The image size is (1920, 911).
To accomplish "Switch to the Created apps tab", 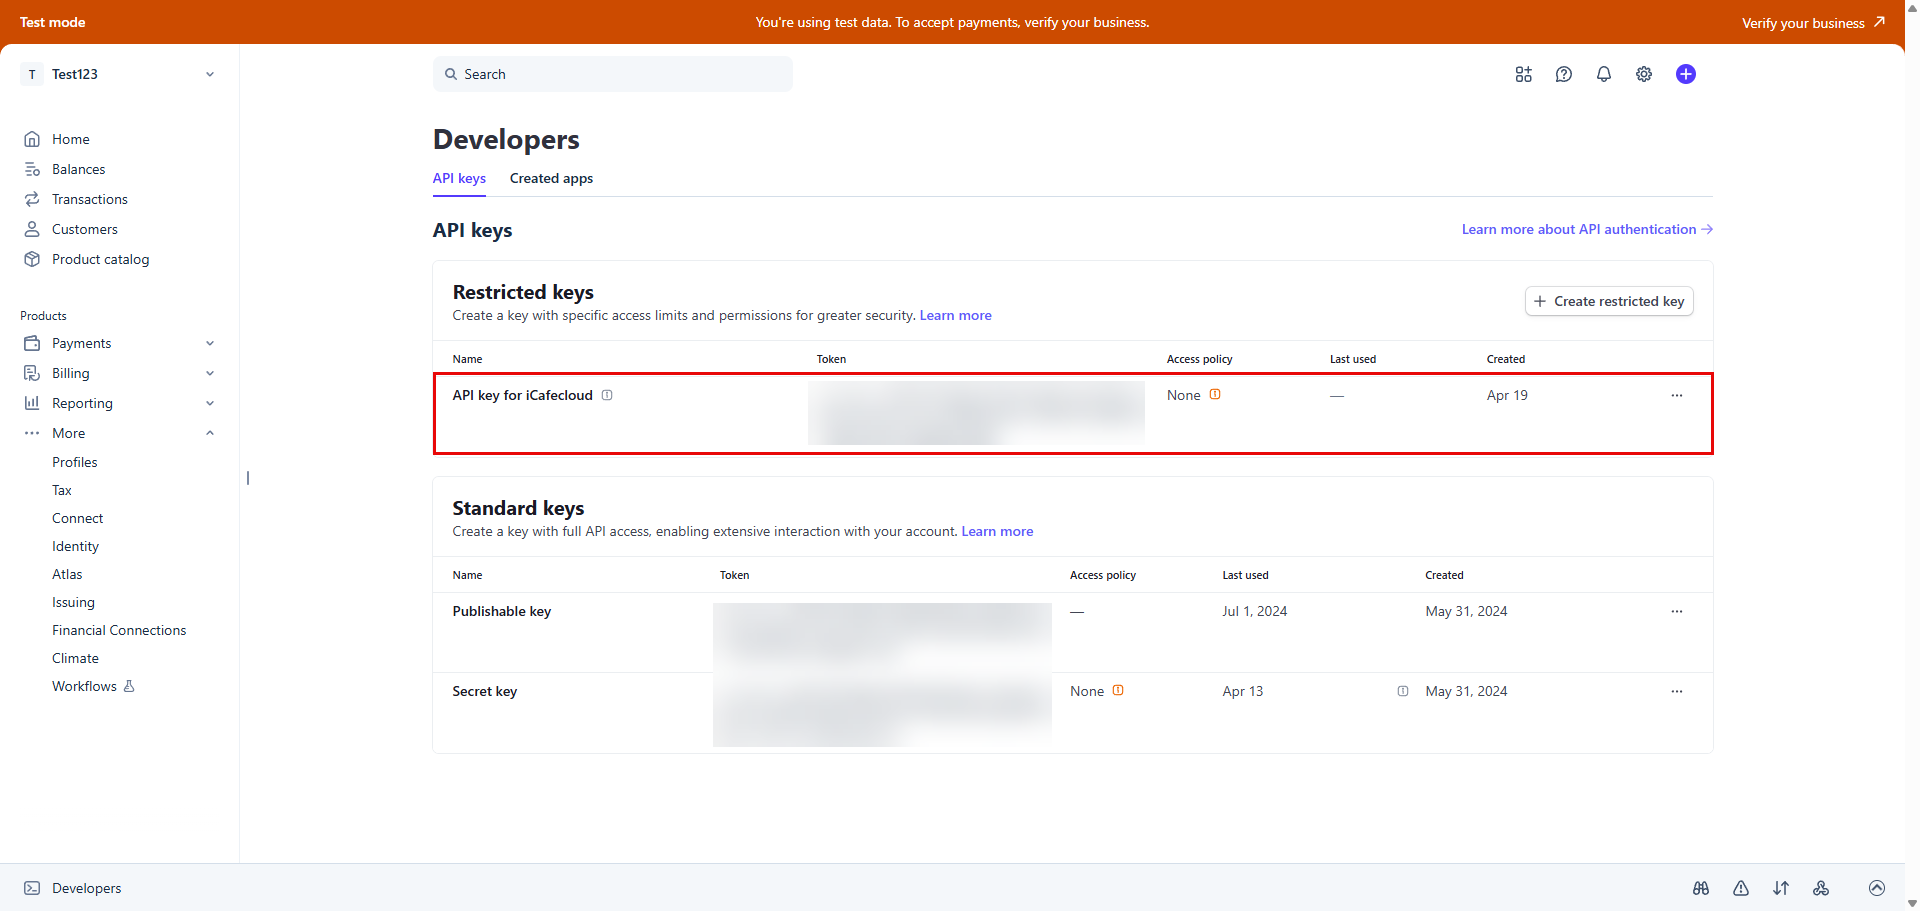I will tap(551, 179).
